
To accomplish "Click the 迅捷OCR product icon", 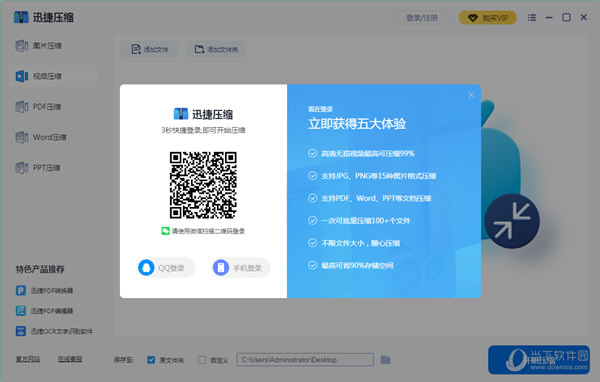I will (x=21, y=331).
